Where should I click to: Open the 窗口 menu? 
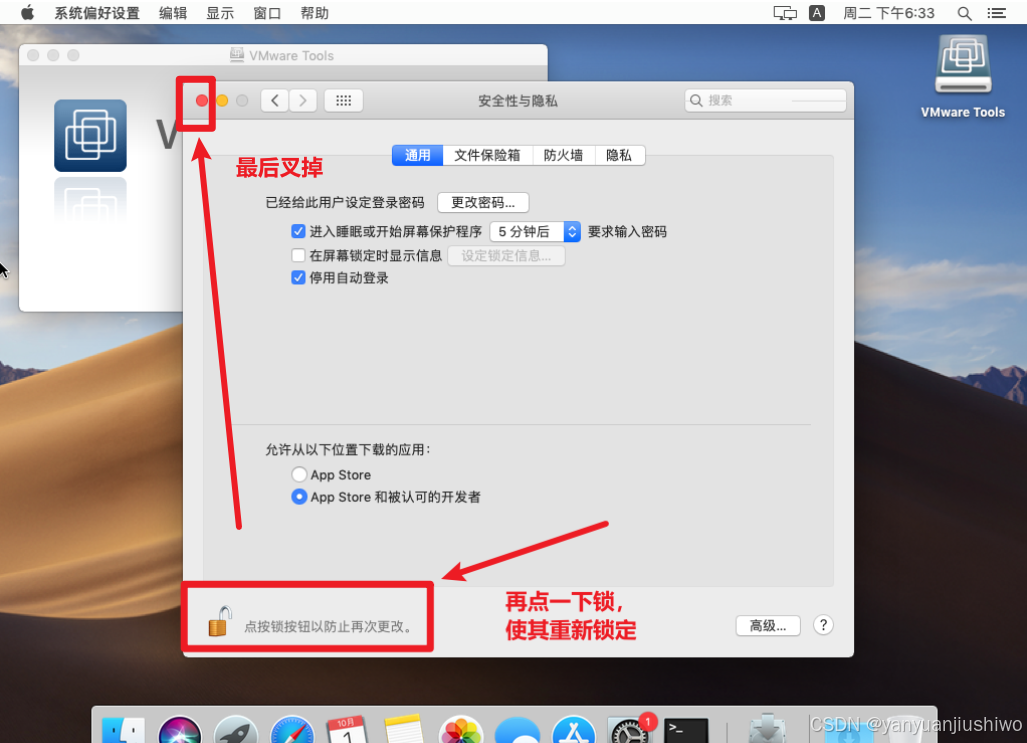(267, 13)
